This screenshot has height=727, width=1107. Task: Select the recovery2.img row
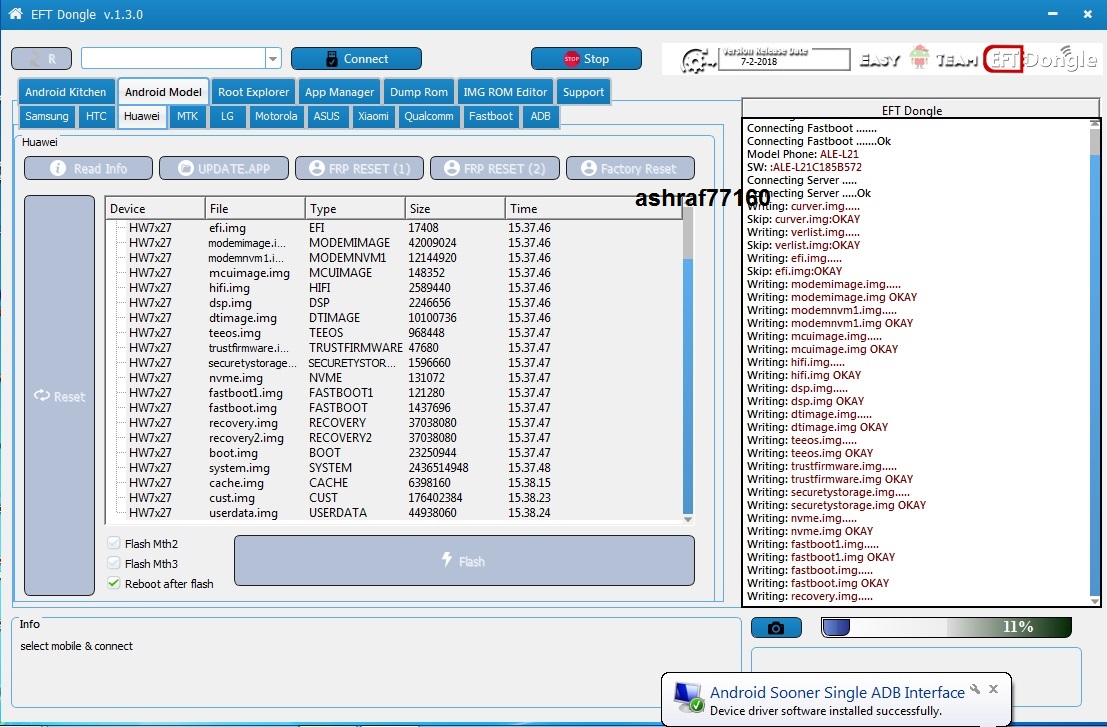tap(395, 438)
